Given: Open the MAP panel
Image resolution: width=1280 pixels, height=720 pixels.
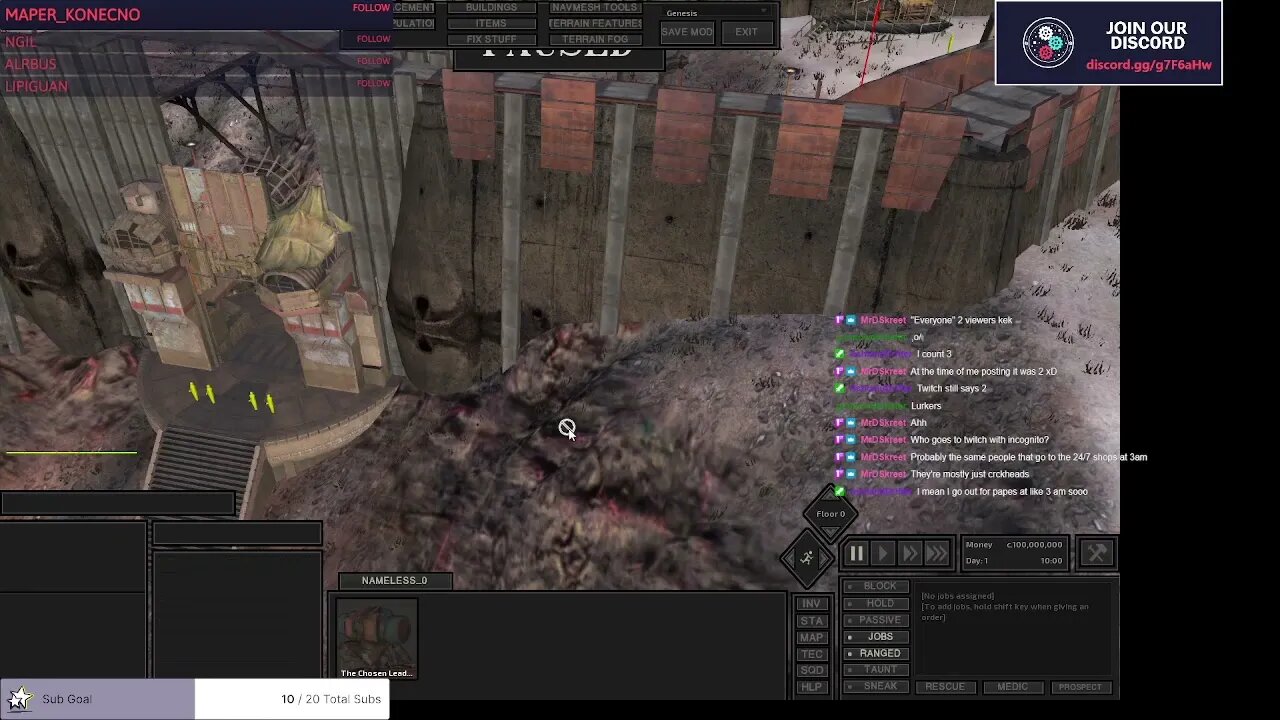Looking at the screenshot, I should click(811, 637).
